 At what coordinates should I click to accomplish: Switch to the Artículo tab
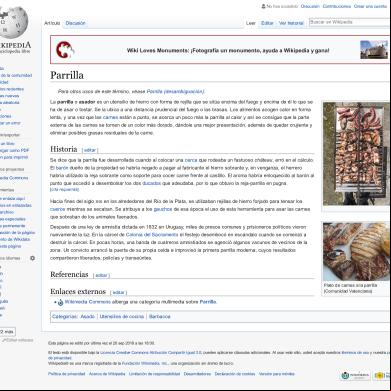(x=52, y=23)
